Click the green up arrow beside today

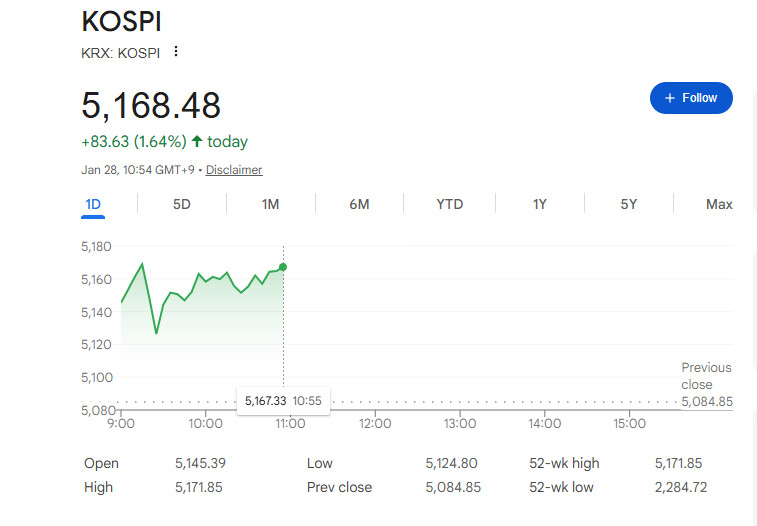[196, 141]
